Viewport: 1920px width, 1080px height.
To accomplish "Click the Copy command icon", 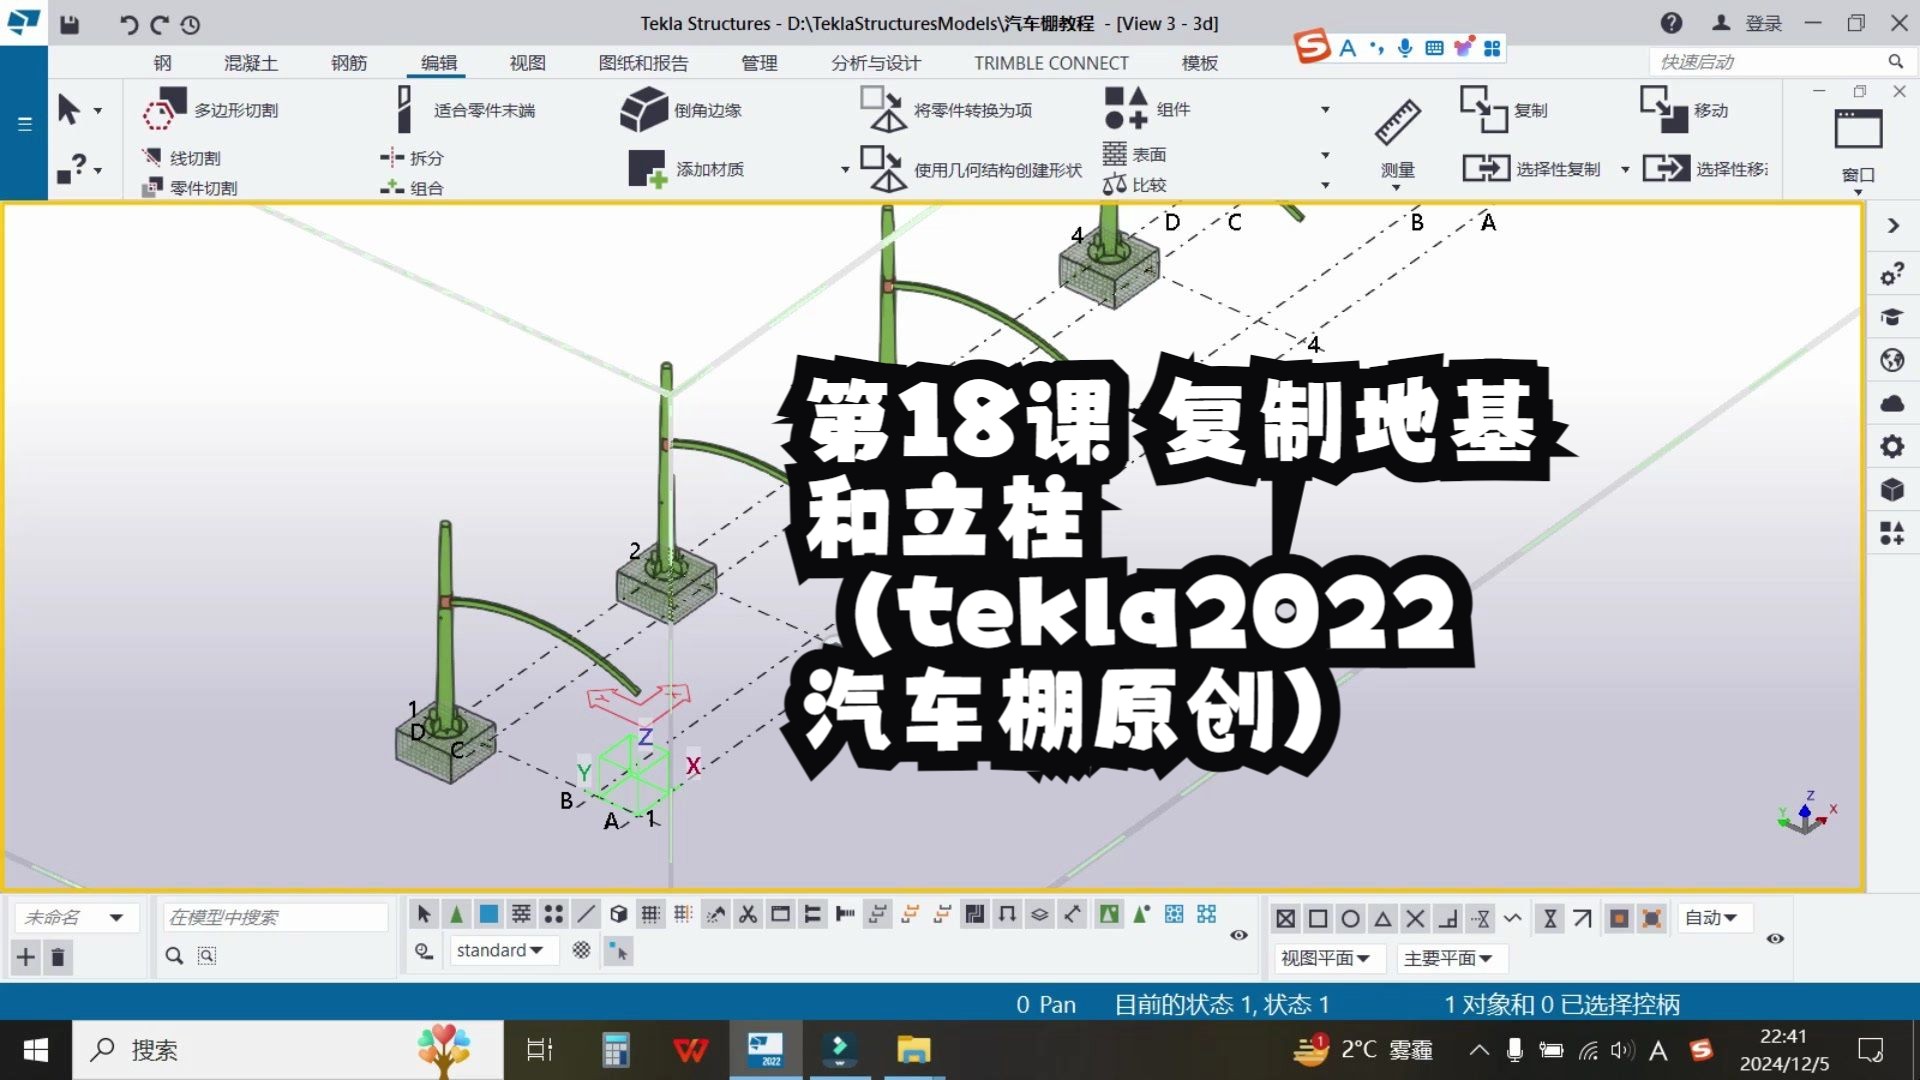I will pos(1482,109).
